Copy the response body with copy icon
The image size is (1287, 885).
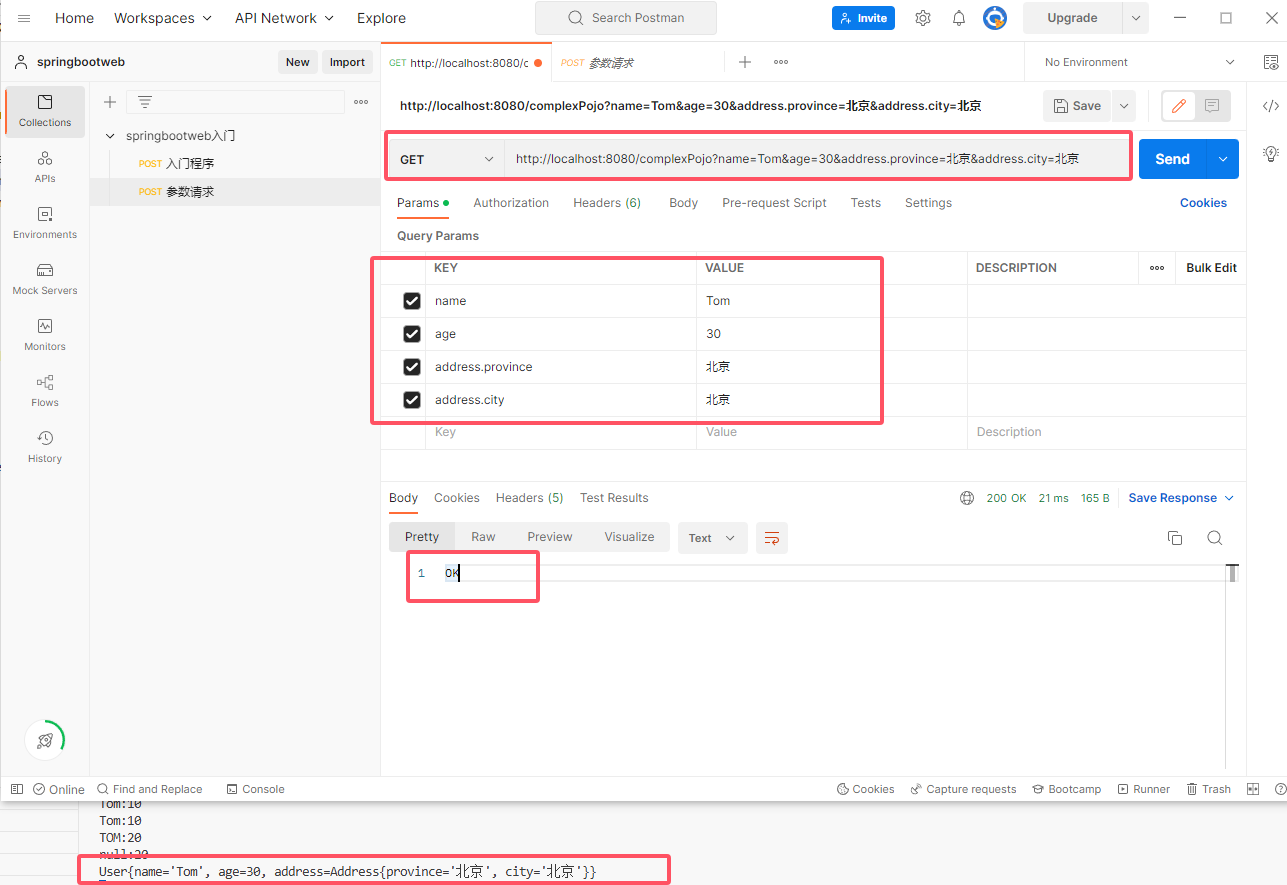click(x=1175, y=538)
